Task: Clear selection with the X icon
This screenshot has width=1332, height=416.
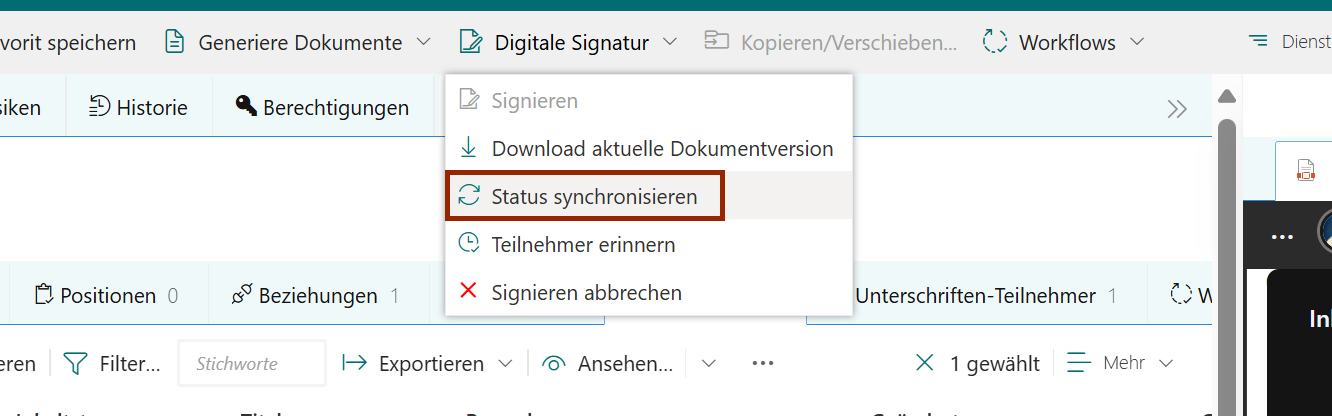Action: click(x=925, y=364)
